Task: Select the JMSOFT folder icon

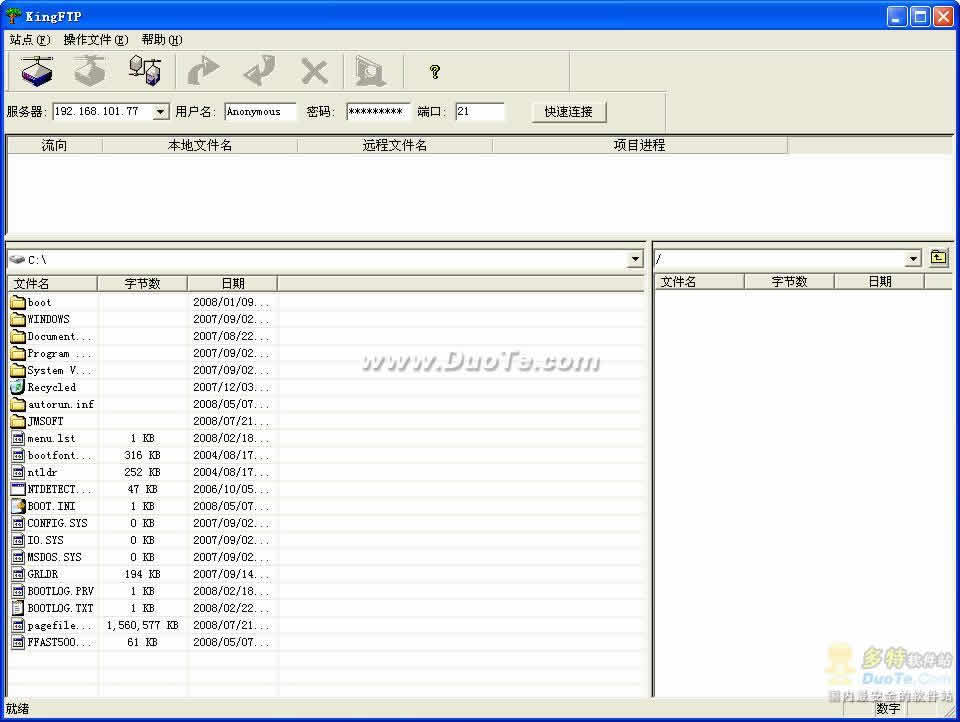Action: point(18,421)
